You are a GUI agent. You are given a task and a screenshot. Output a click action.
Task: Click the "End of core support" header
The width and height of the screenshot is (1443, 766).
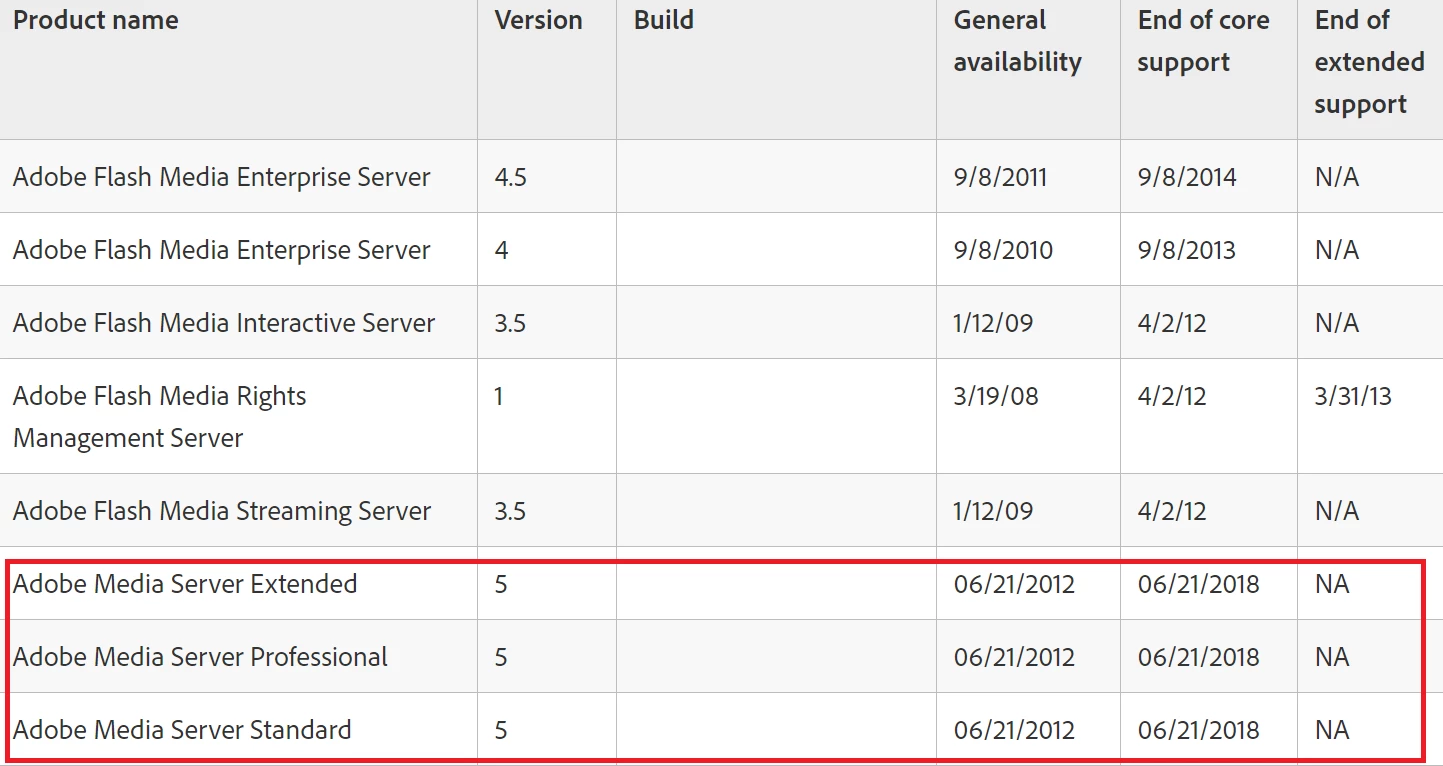click(1204, 42)
